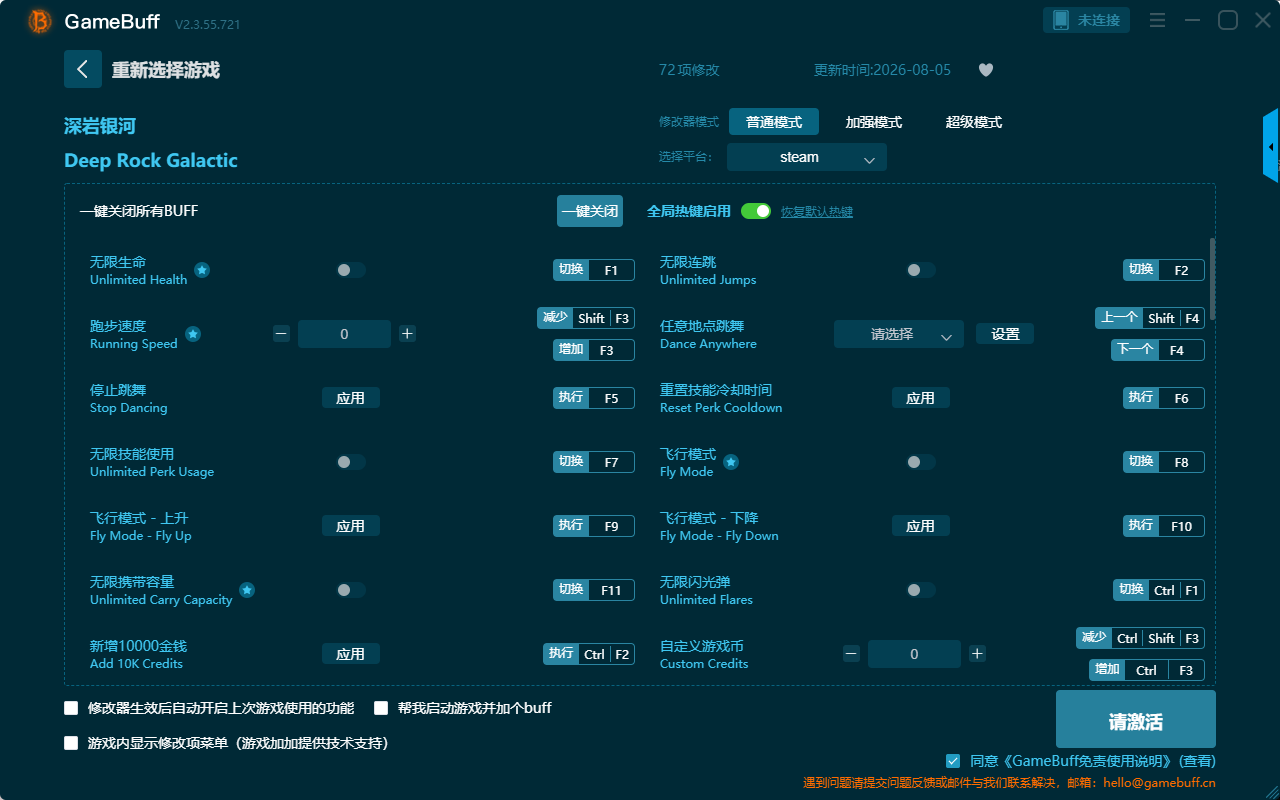The height and width of the screenshot is (800, 1280).
Task: Open the Dance Anywhere 请选择 dropdown
Action: pyautogui.click(x=899, y=334)
